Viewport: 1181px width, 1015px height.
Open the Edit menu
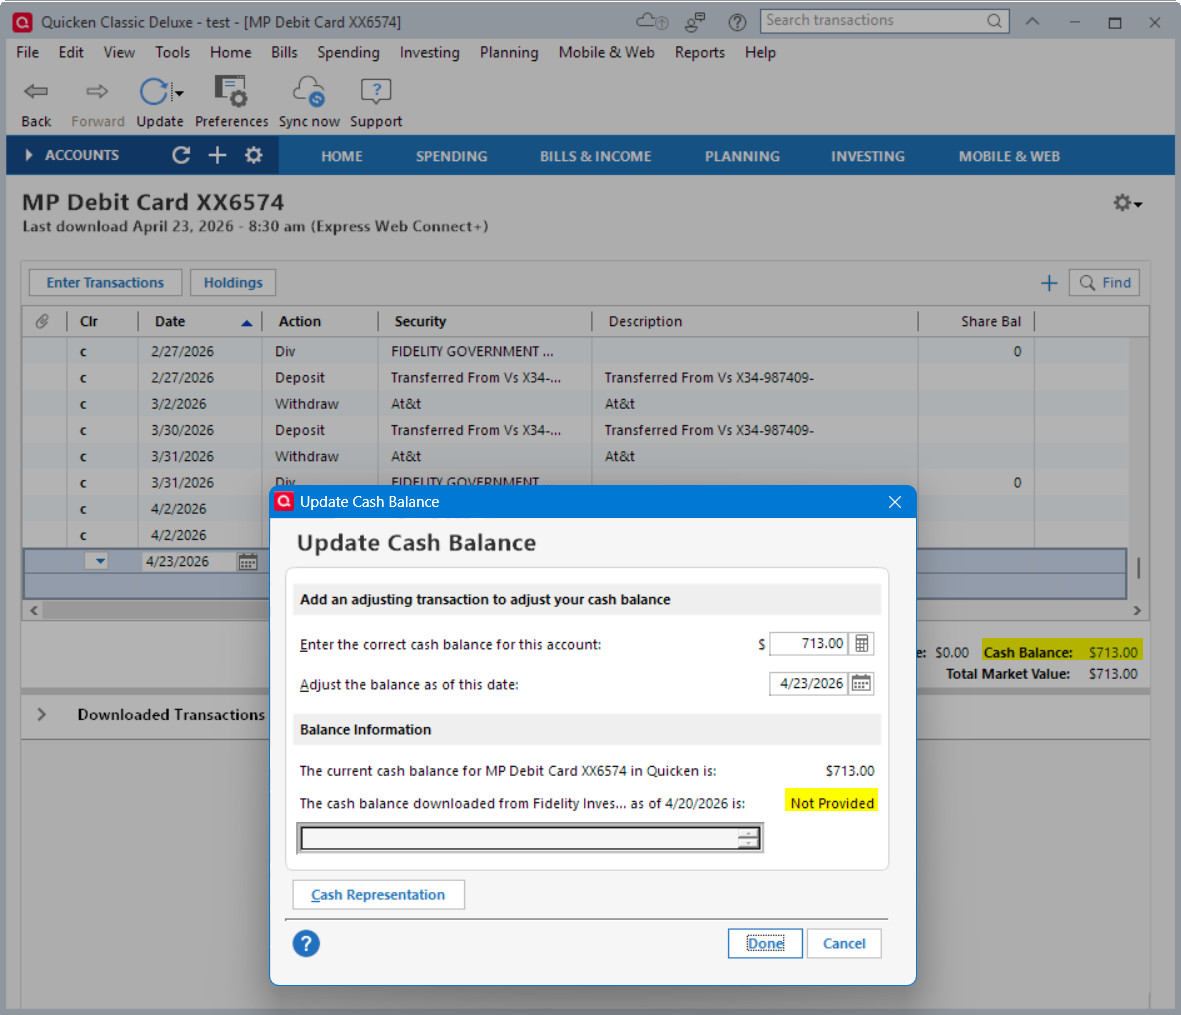coord(71,53)
